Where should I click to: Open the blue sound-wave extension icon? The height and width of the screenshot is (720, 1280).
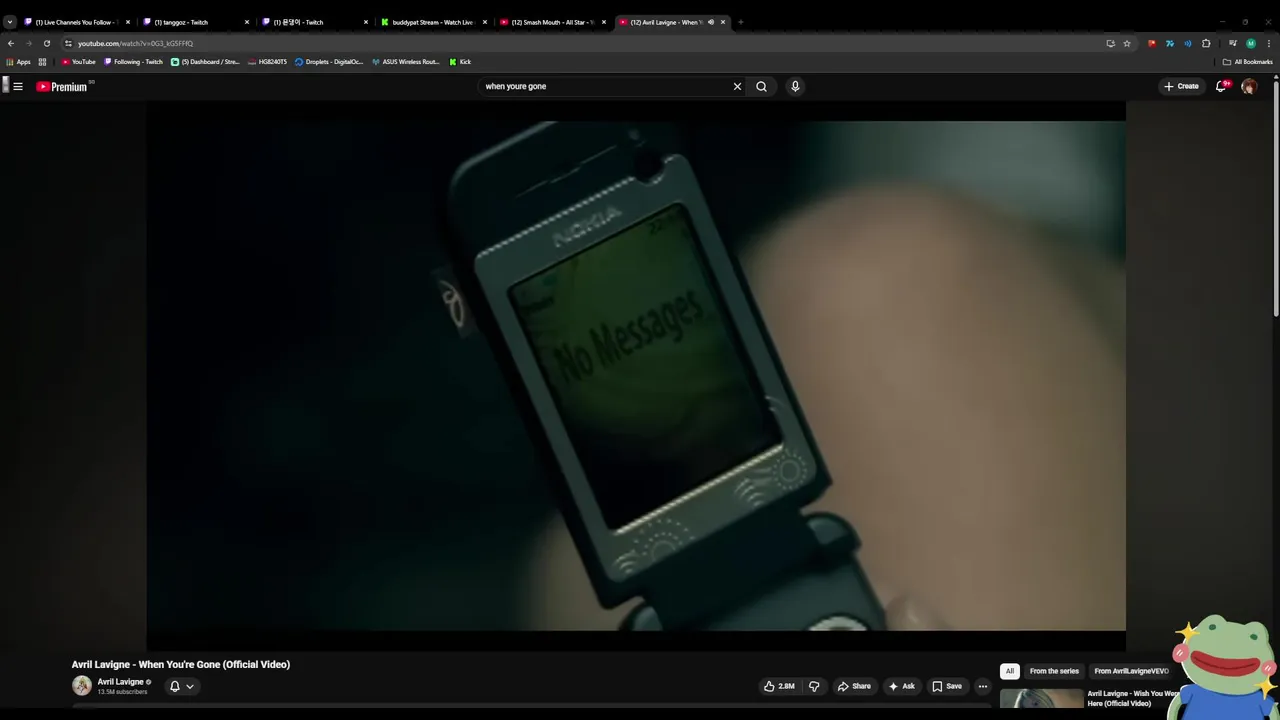pyautogui.click(x=1188, y=43)
